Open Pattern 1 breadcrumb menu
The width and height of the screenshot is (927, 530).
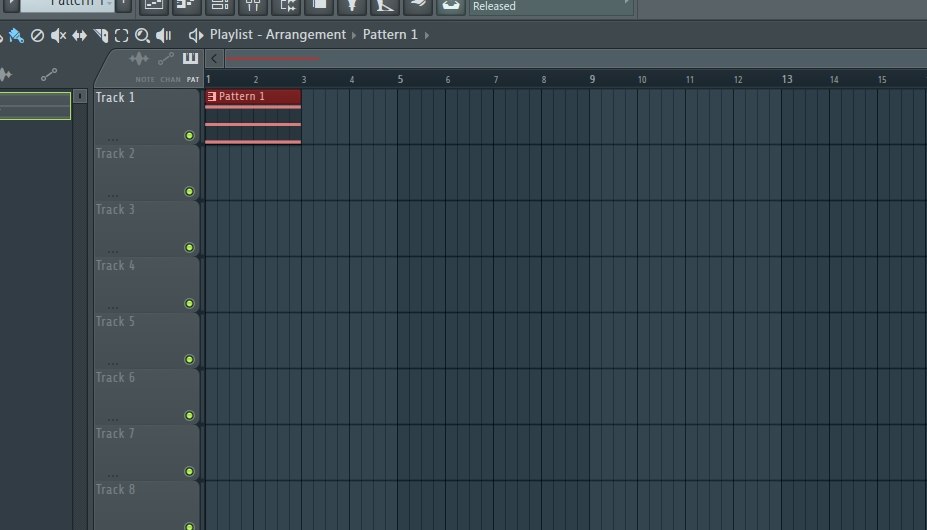[x=390, y=35]
